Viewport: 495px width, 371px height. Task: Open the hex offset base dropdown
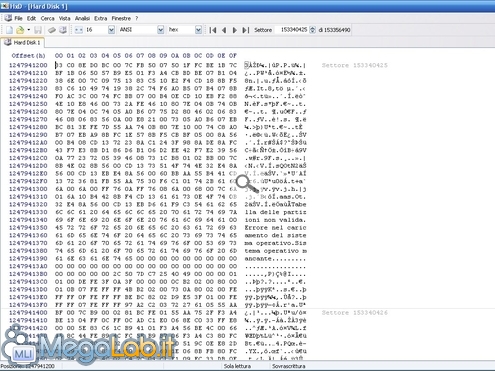coord(198,30)
